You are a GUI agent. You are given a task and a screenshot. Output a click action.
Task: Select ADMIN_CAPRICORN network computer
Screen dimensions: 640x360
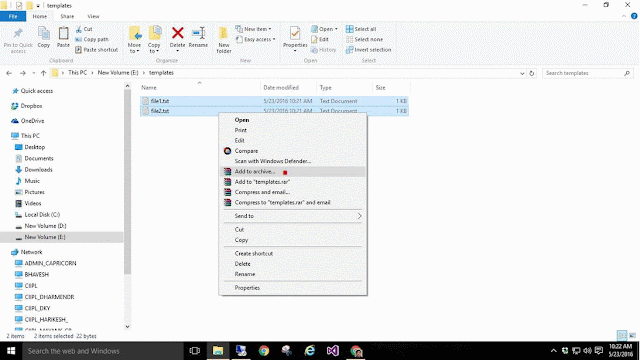pyautogui.click(x=50, y=263)
